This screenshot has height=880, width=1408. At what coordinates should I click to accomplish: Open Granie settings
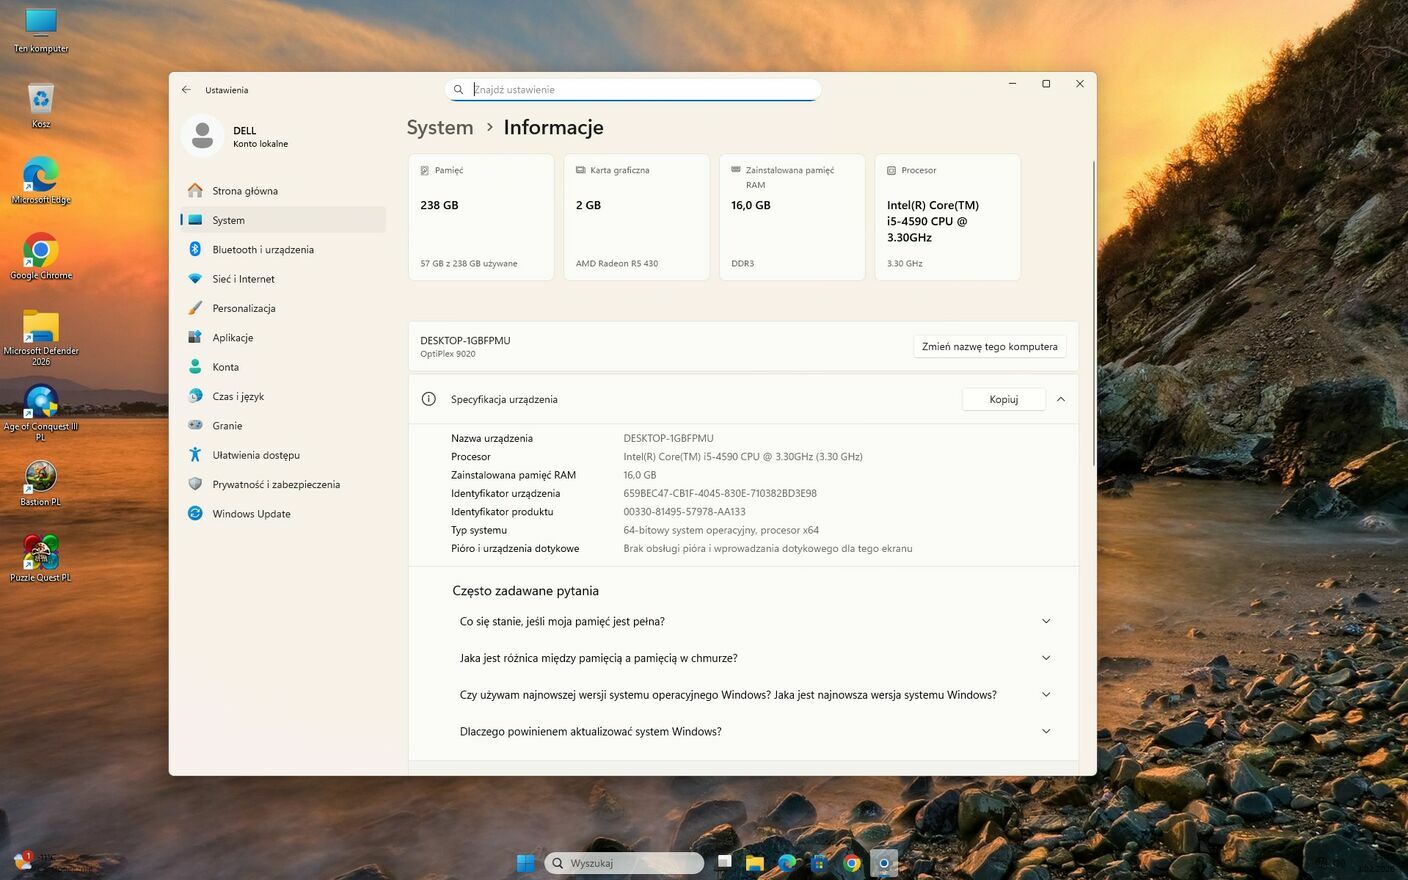(227, 426)
